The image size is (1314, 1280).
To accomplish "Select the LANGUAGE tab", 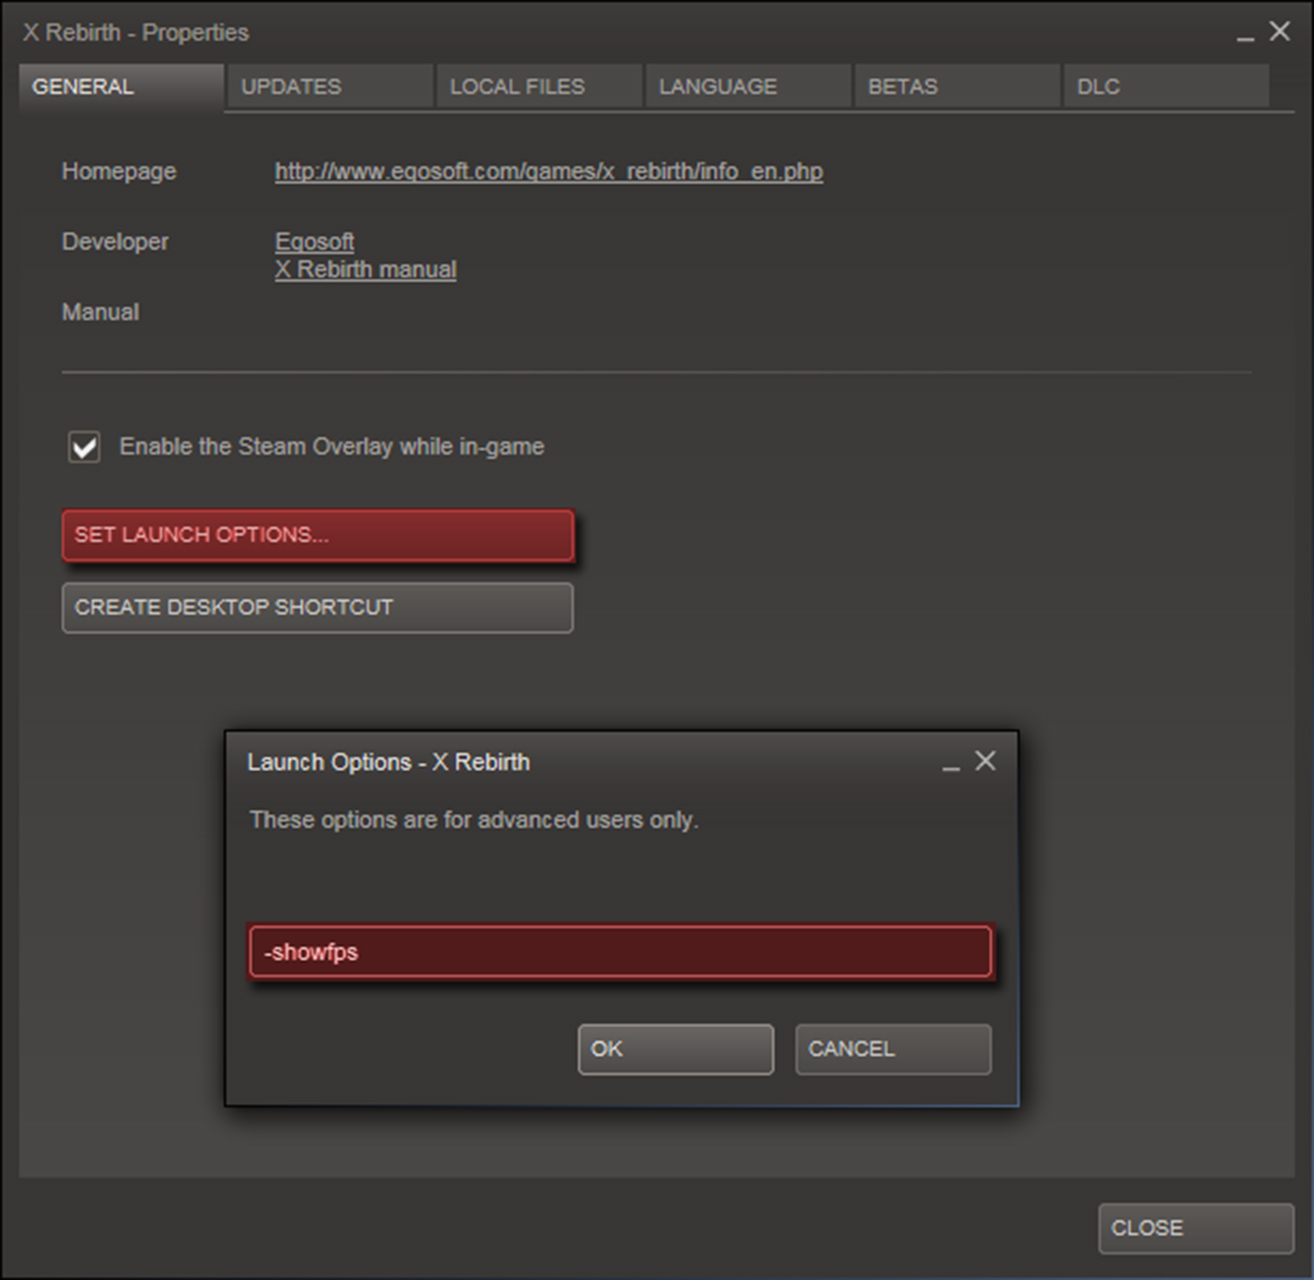I will (748, 87).
